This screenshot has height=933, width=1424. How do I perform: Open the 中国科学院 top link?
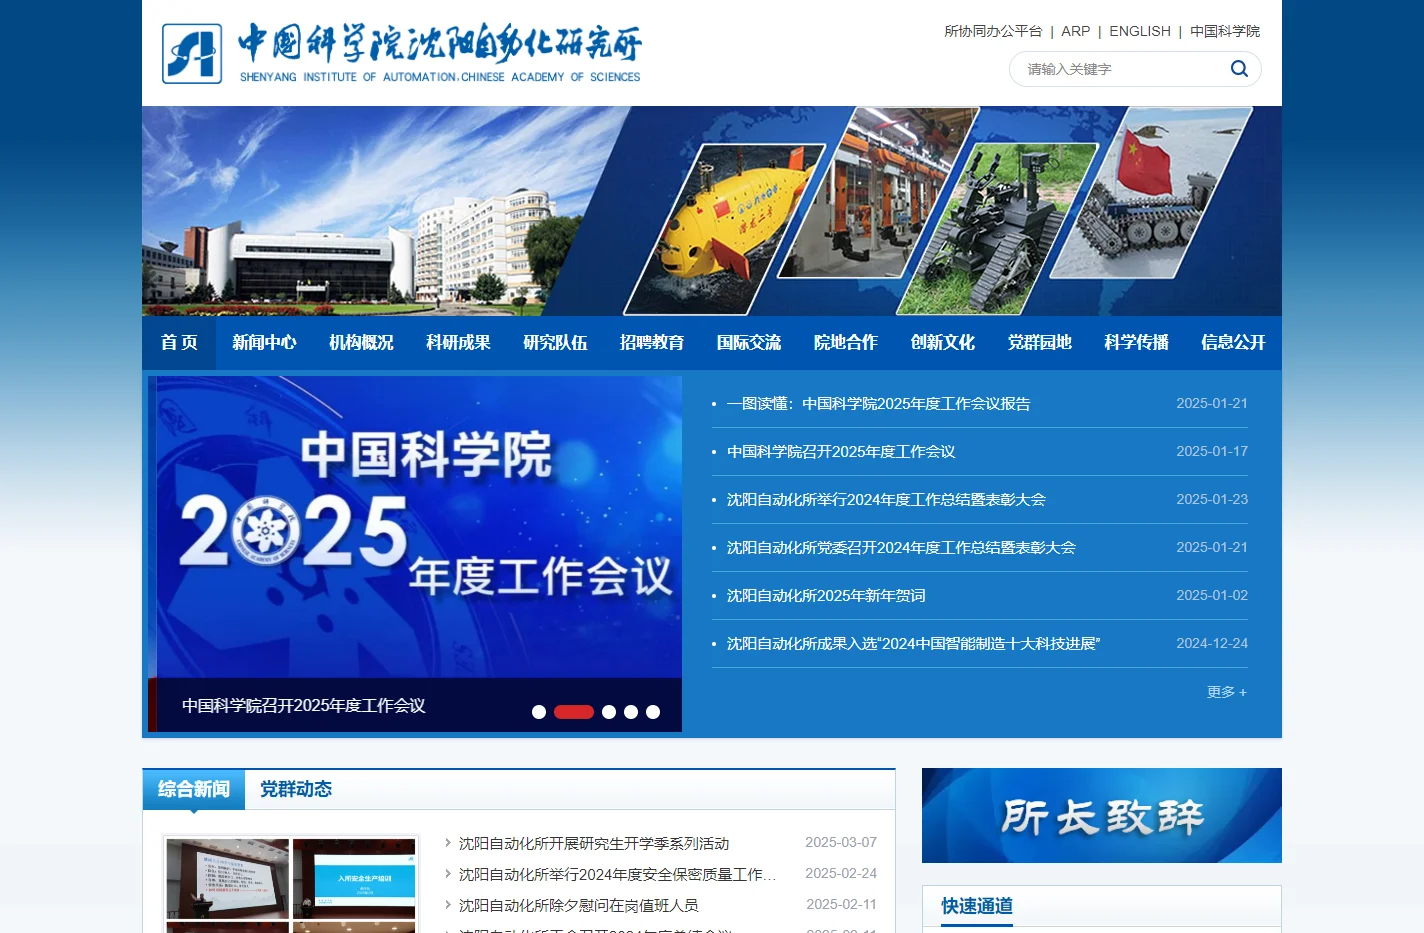click(x=1225, y=31)
